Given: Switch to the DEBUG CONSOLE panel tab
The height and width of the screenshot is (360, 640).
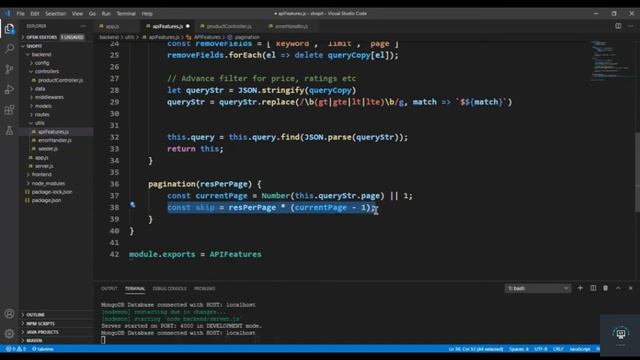Looking at the screenshot, I should coord(169,289).
